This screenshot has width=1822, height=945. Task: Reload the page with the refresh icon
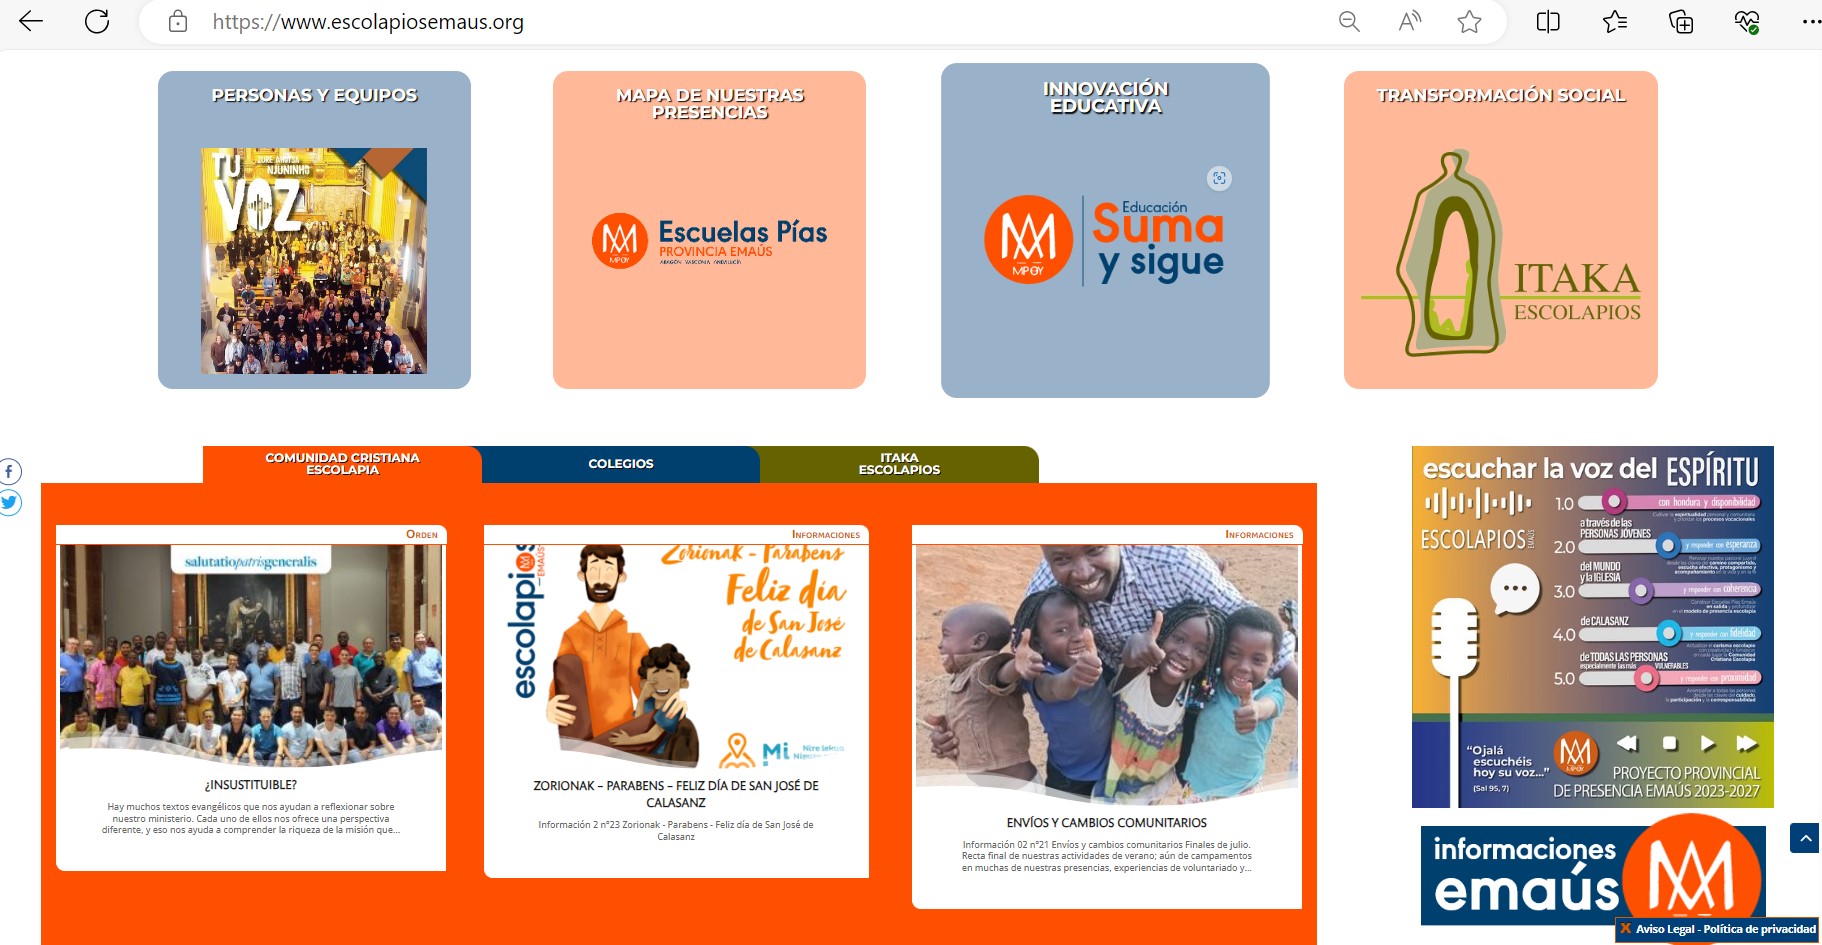click(97, 21)
